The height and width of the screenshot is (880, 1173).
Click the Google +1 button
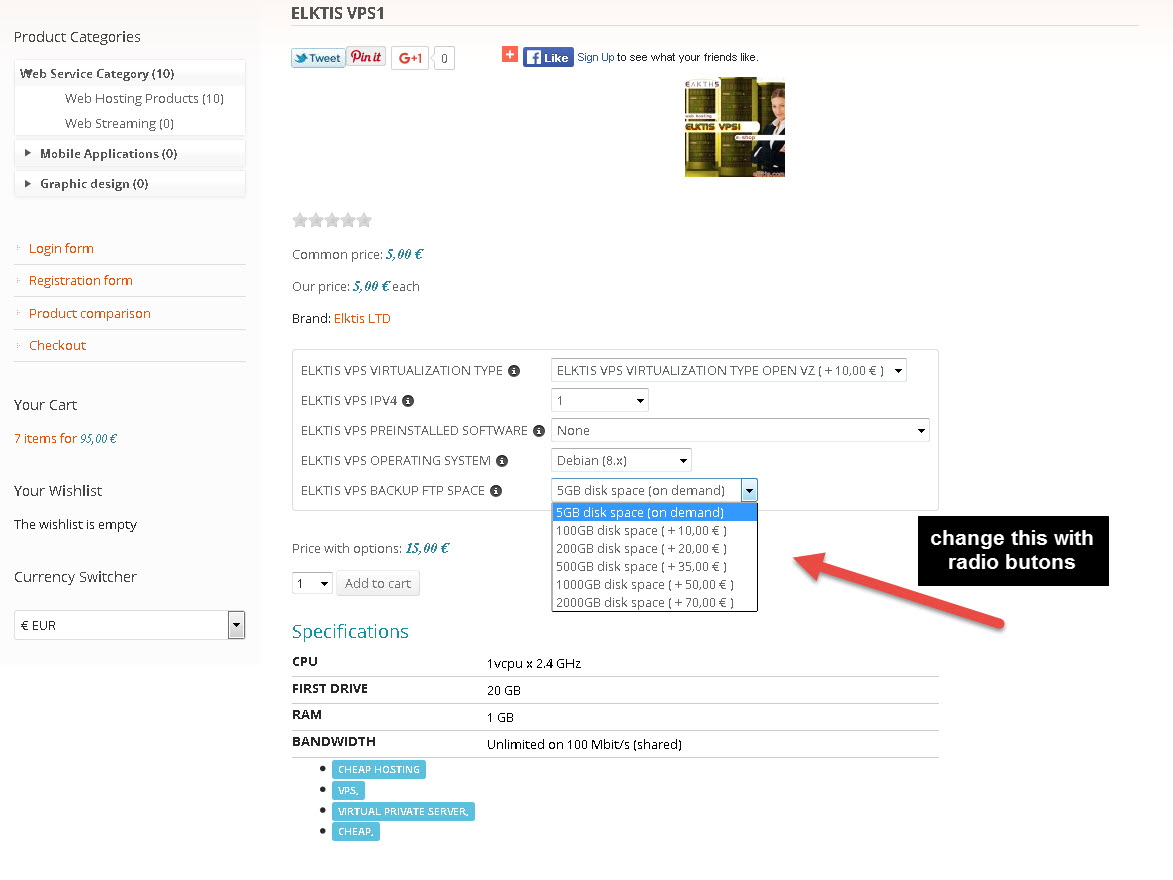coord(410,58)
